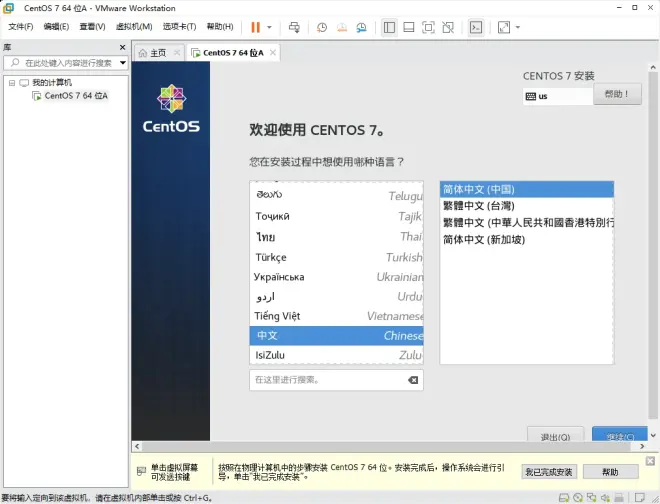This screenshot has width=660, height=504.
Task: Click the scroll right arrow of the horizontal scrollbar
Action: coord(642,446)
